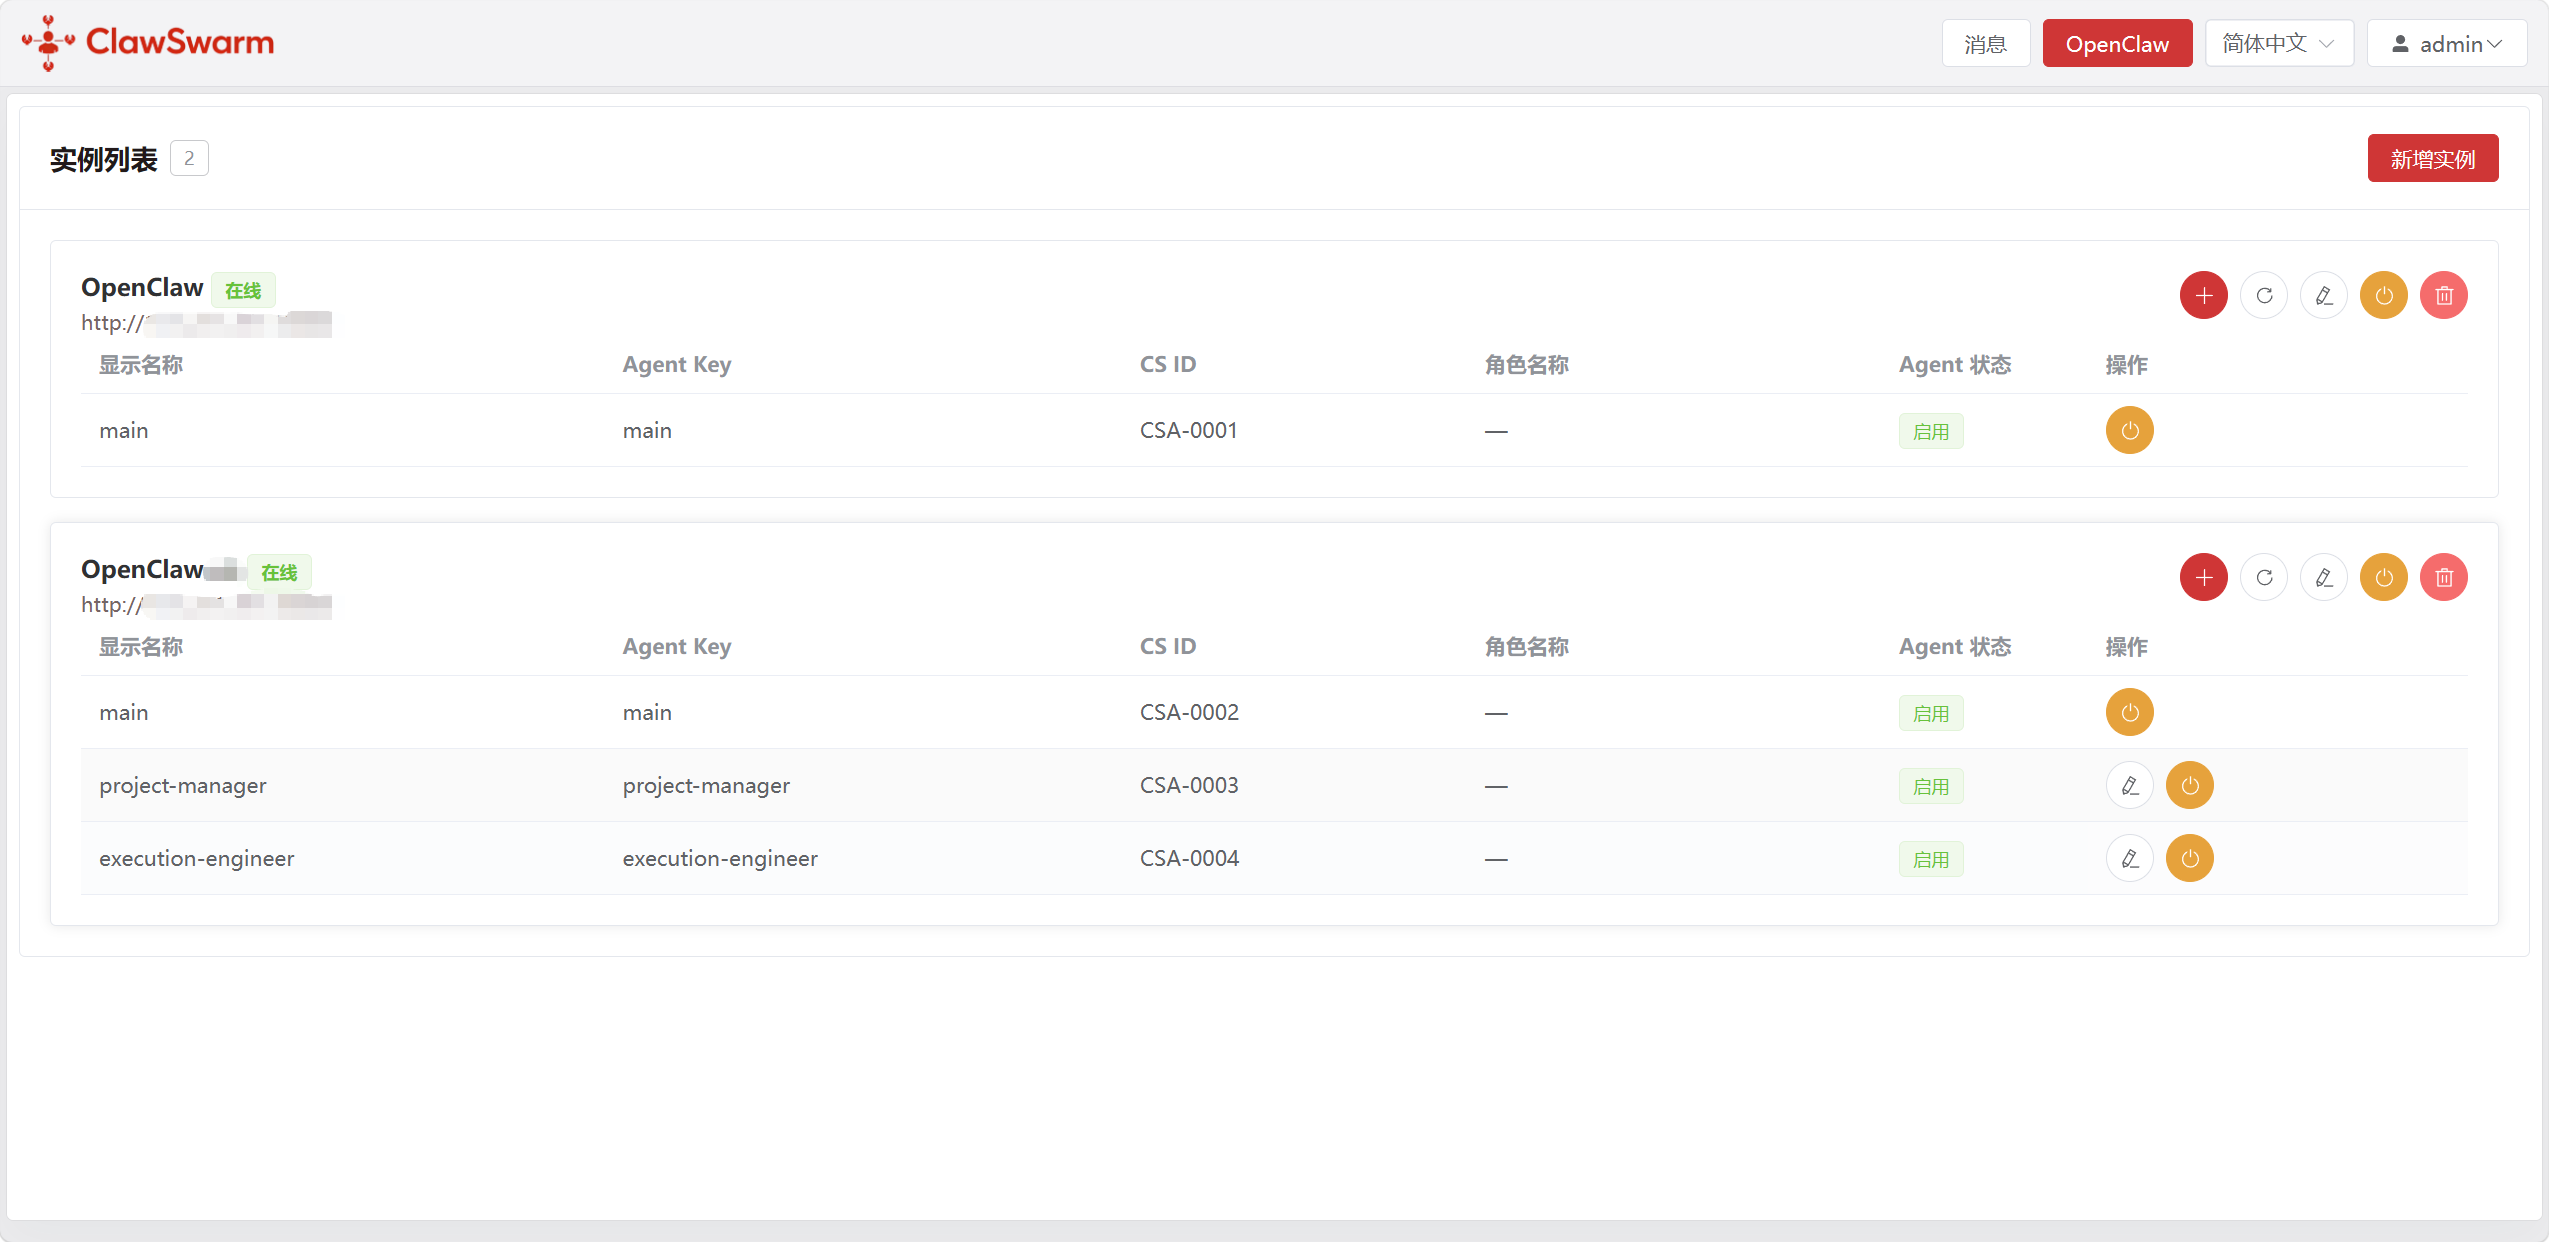The width and height of the screenshot is (2549, 1242).
Task: Click the add agent plus icon in second instance
Action: tap(2203, 577)
